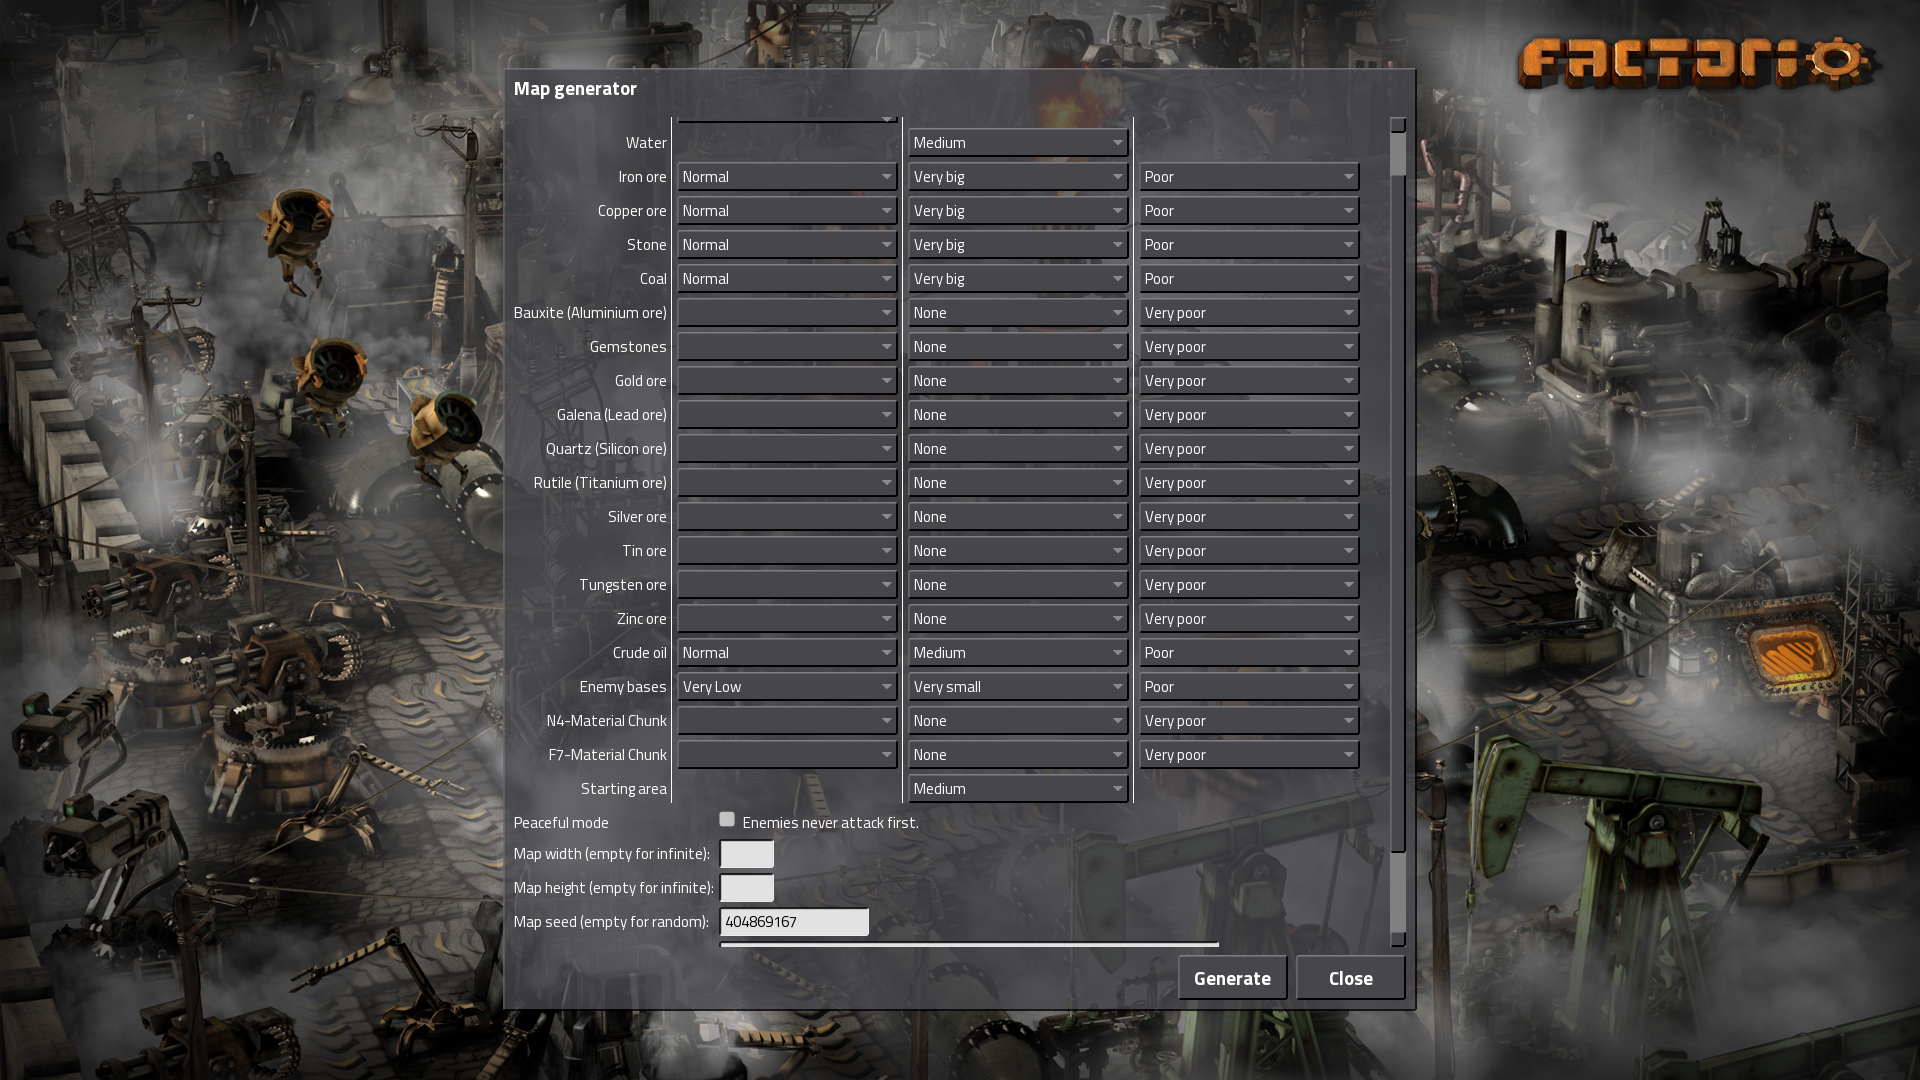The image size is (1920, 1080).
Task: Click the Close button
Action: point(1350,978)
